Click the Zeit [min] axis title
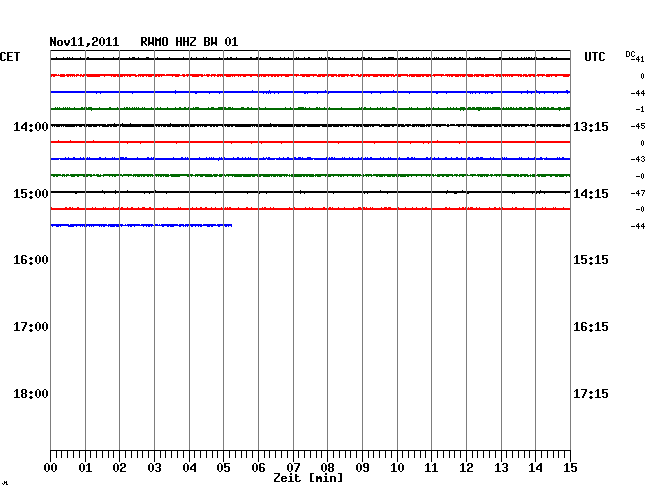Viewport: 650px width, 494px height. coord(308,478)
